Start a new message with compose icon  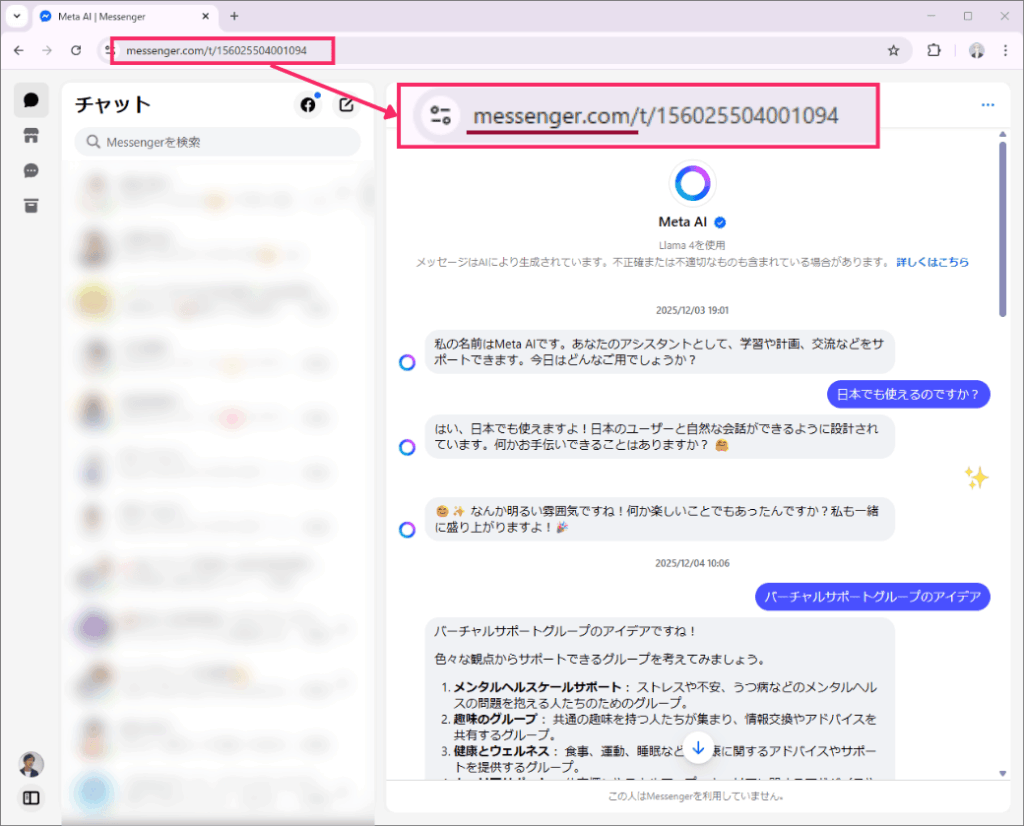tap(346, 105)
